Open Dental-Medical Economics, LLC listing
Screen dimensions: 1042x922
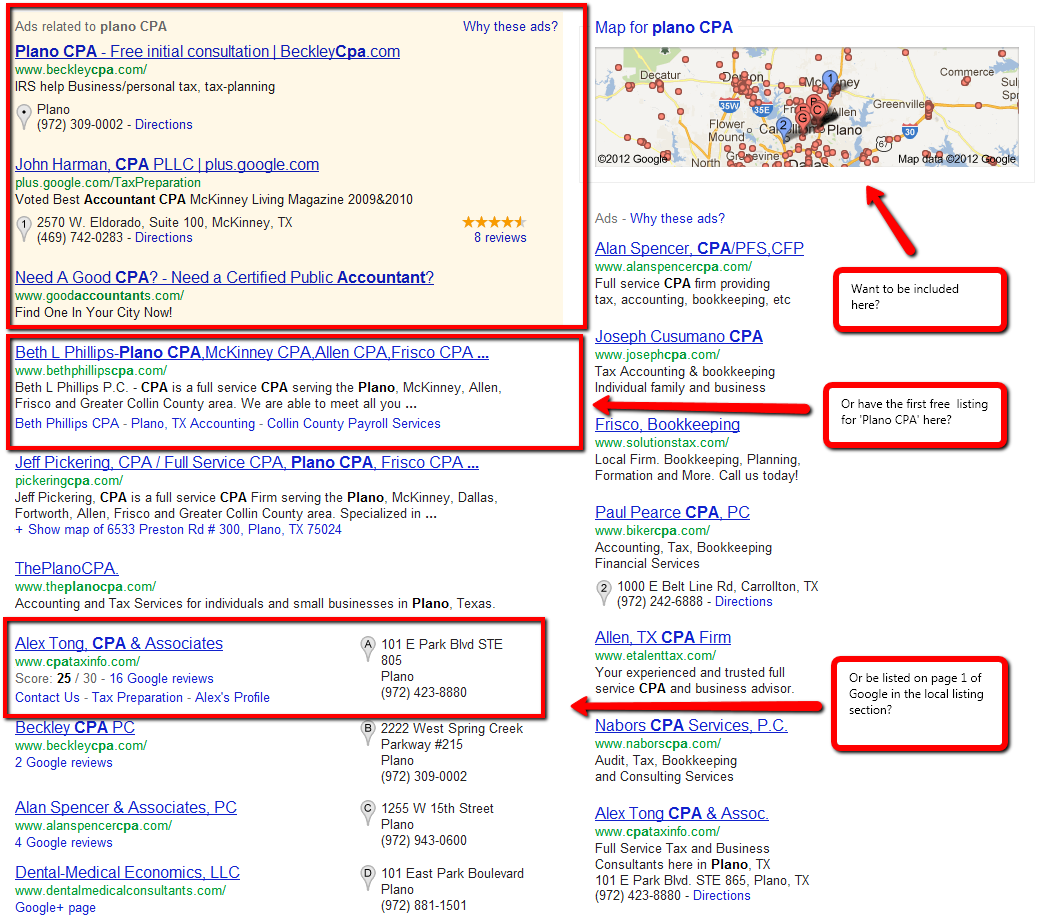coord(128,872)
